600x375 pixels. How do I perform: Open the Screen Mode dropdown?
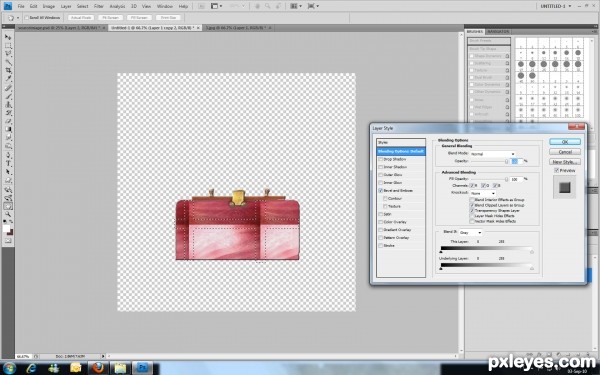point(313,6)
